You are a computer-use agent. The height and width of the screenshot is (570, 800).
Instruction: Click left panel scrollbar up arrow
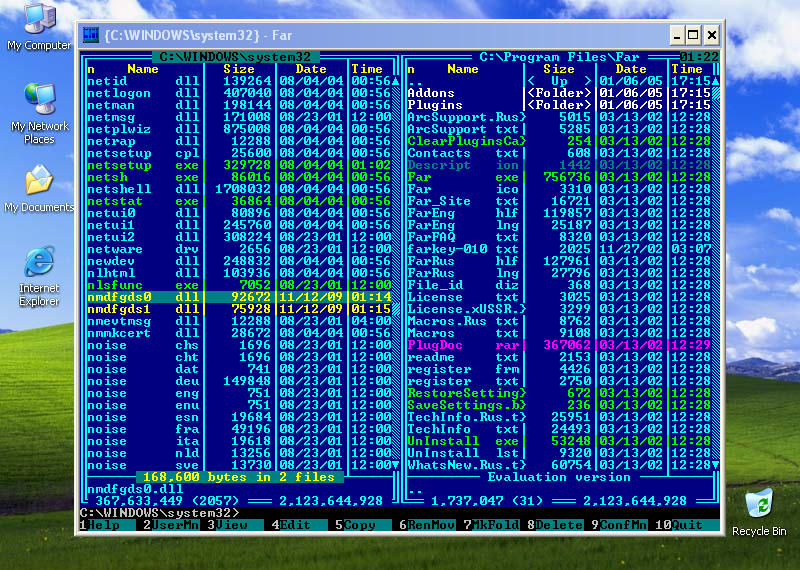pyautogui.click(x=395, y=81)
